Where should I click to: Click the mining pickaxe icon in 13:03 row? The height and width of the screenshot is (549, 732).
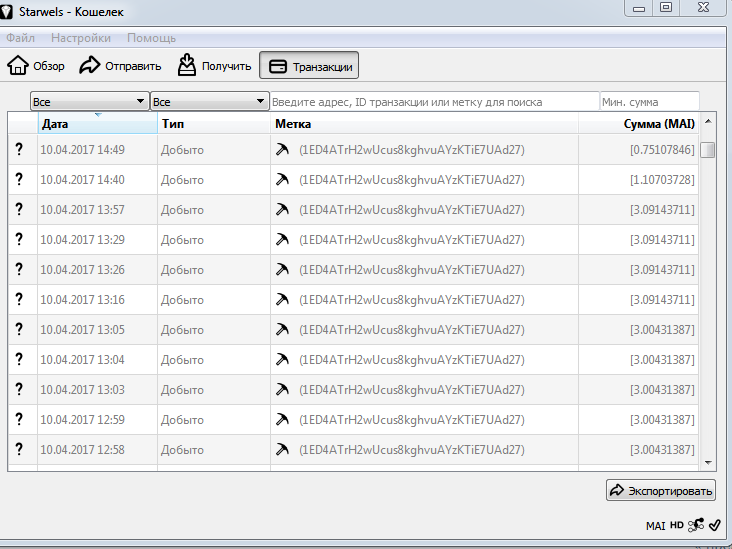point(282,389)
